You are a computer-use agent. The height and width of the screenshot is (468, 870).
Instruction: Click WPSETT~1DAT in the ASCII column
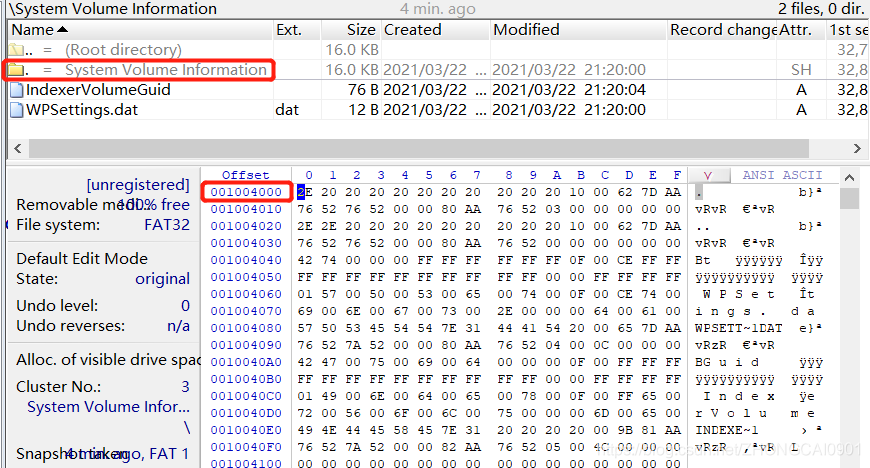(739, 328)
